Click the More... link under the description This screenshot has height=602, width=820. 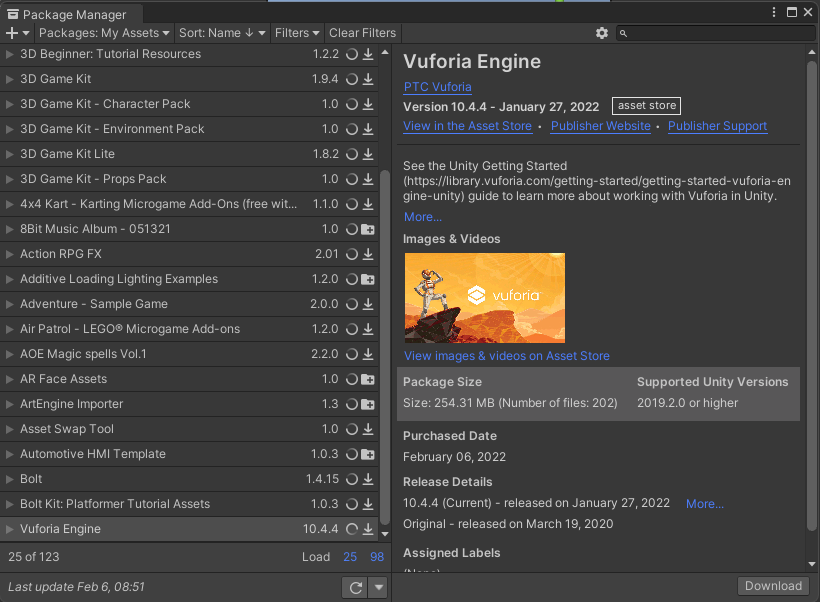tap(423, 217)
